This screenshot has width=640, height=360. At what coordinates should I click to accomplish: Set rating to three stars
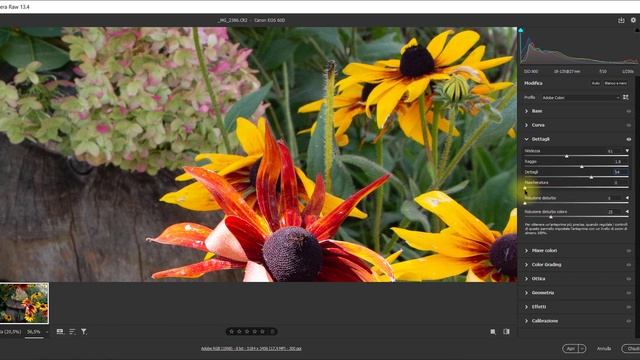click(x=247, y=332)
